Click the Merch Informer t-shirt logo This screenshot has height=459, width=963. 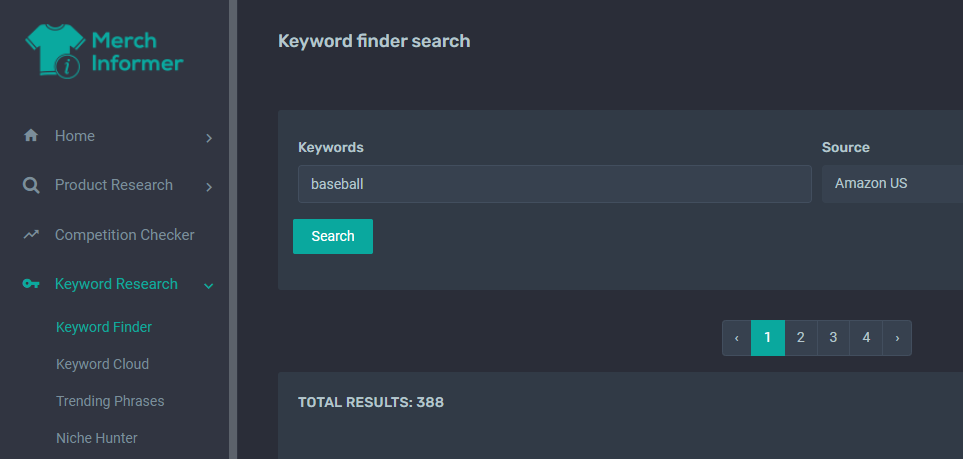coord(55,51)
